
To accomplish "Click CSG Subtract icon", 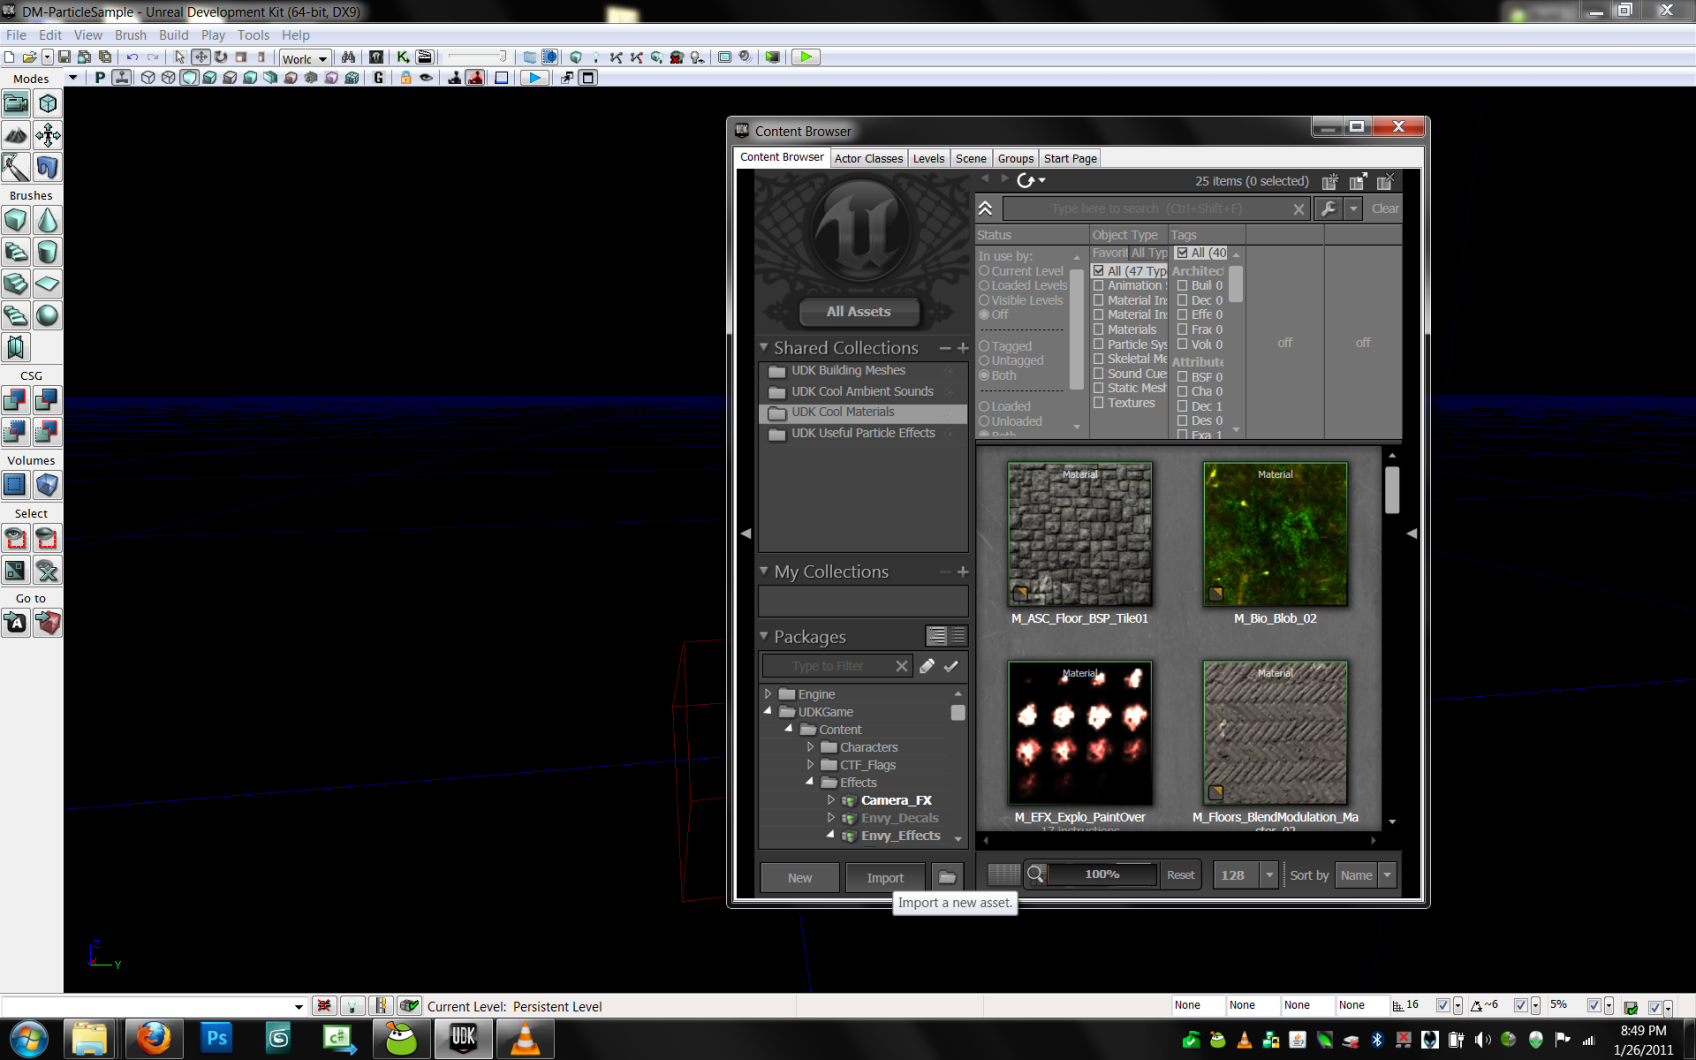I will coord(47,400).
